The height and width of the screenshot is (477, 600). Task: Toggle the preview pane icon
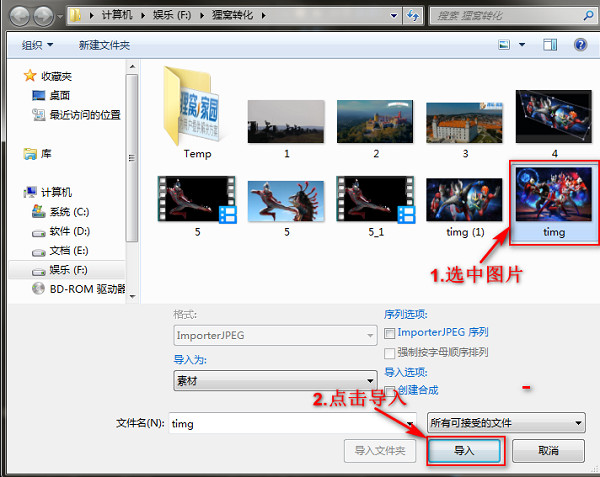pos(550,45)
